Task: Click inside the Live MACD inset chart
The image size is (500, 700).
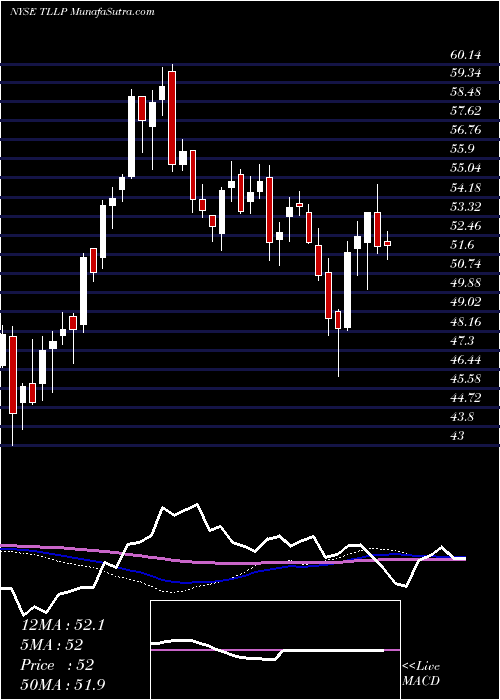Action: pos(275,650)
